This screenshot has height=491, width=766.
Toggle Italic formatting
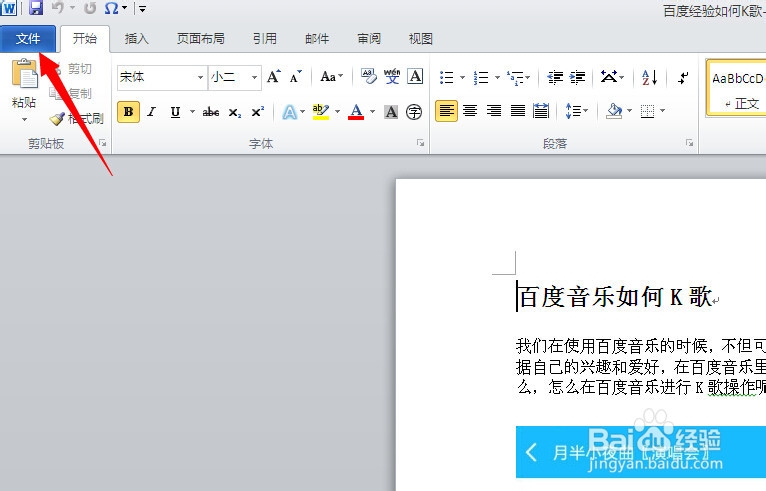tap(152, 112)
